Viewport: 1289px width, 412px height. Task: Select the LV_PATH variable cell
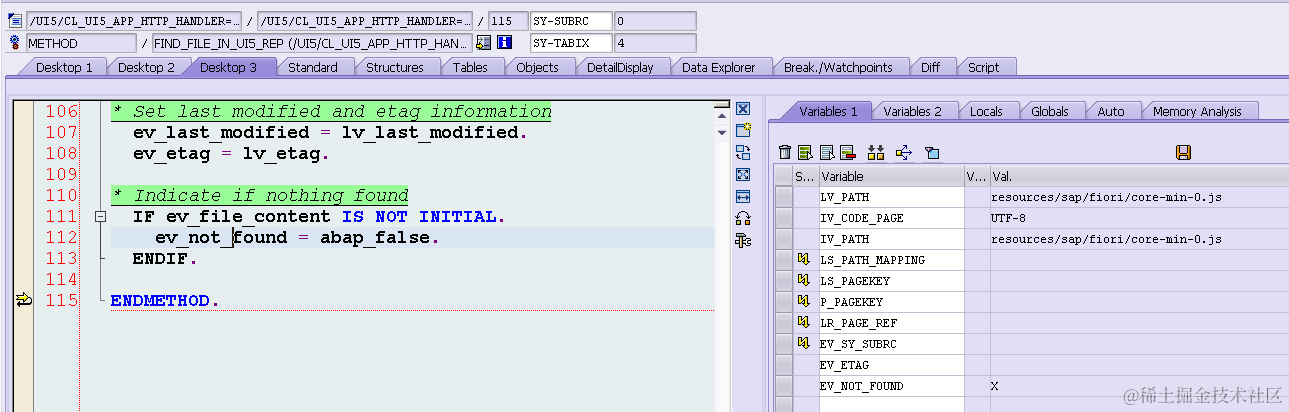(x=891, y=197)
